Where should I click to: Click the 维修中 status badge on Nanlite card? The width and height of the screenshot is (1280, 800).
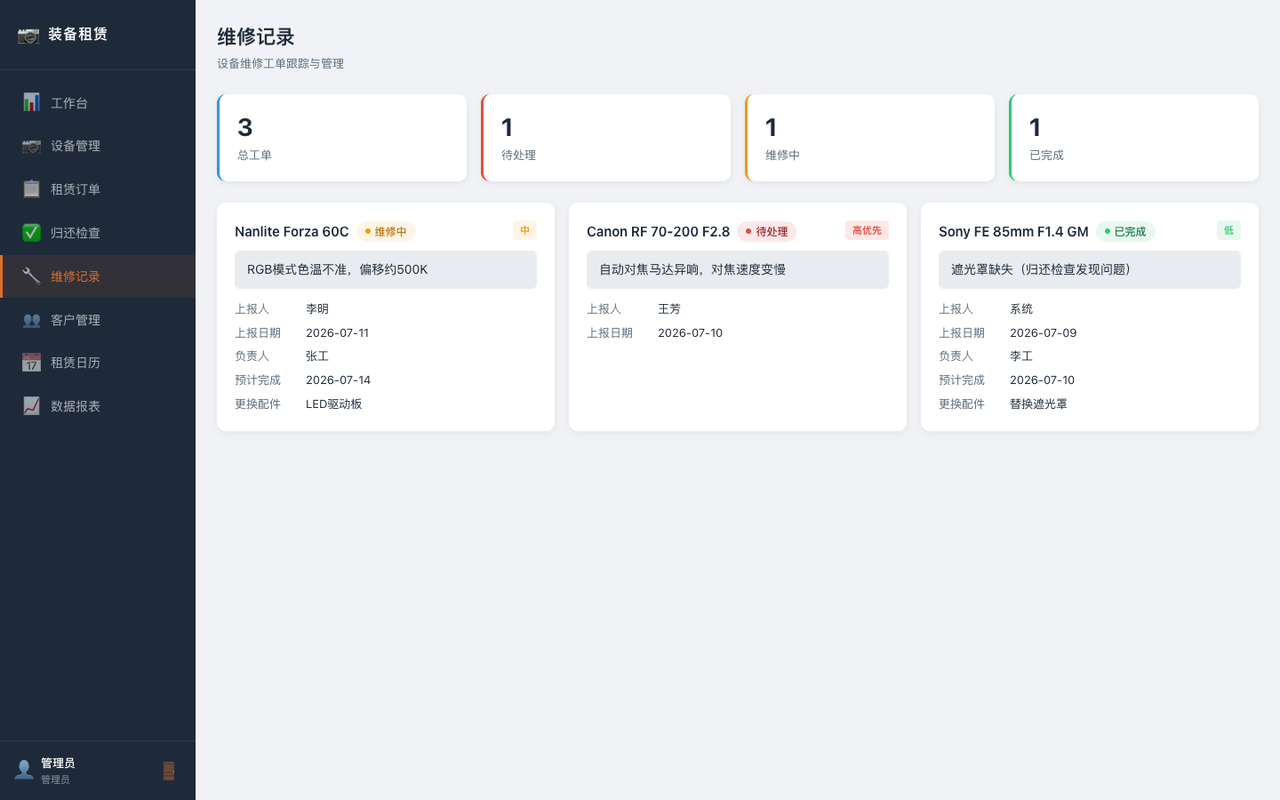pos(386,232)
